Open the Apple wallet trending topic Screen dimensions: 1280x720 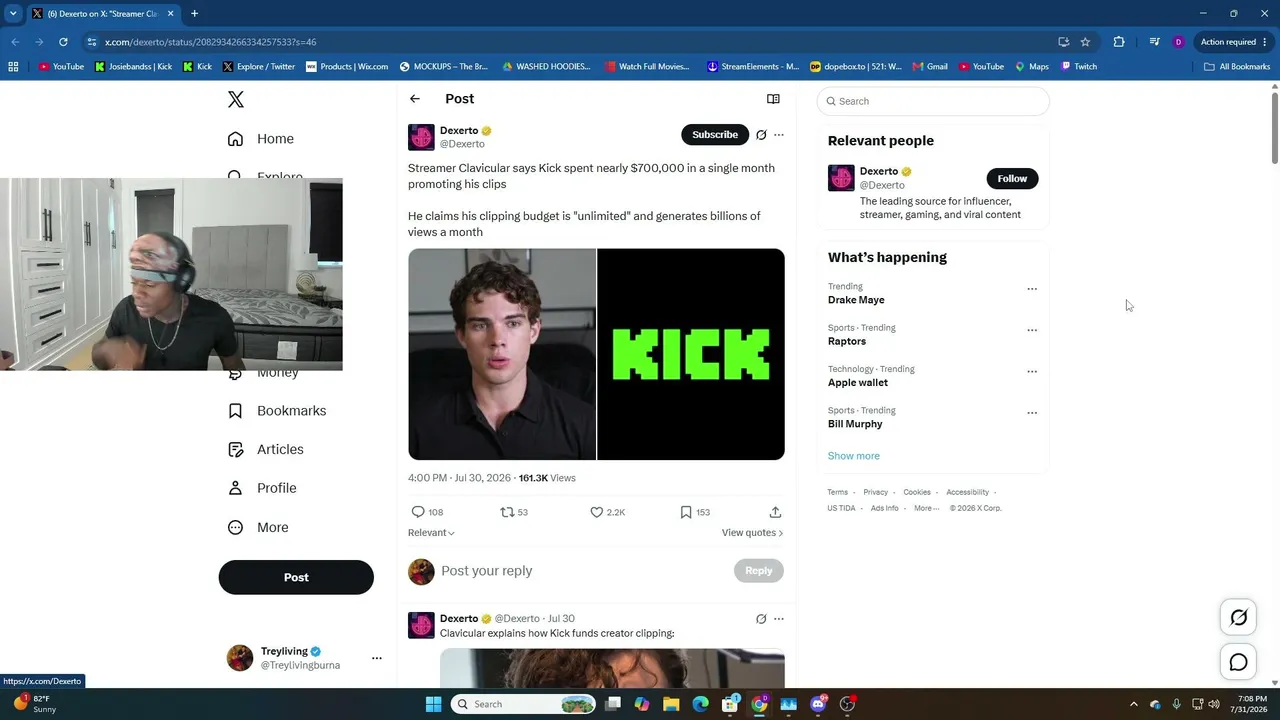(x=858, y=383)
